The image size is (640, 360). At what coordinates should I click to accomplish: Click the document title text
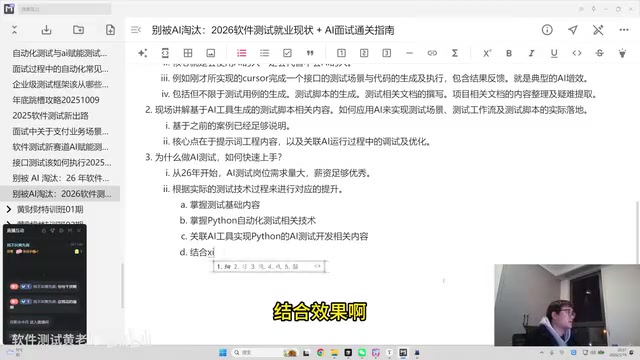[273, 30]
